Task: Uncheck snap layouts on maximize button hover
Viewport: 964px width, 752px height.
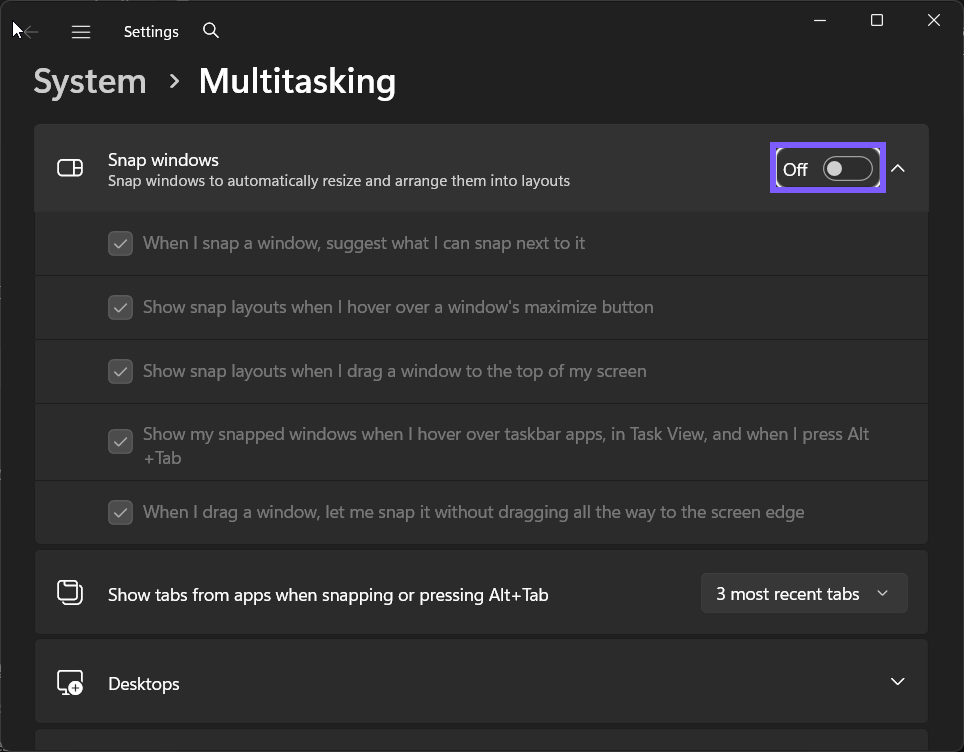Action: click(x=120, y=307)
